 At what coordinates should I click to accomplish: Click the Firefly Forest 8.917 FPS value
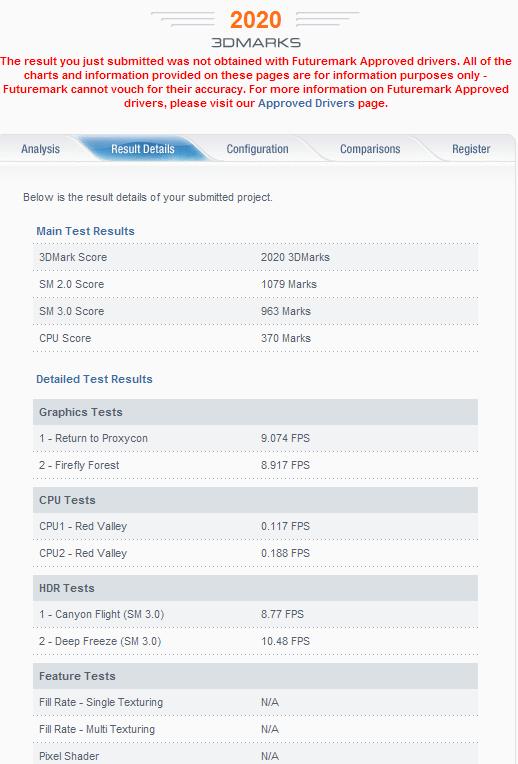[285, 465]
